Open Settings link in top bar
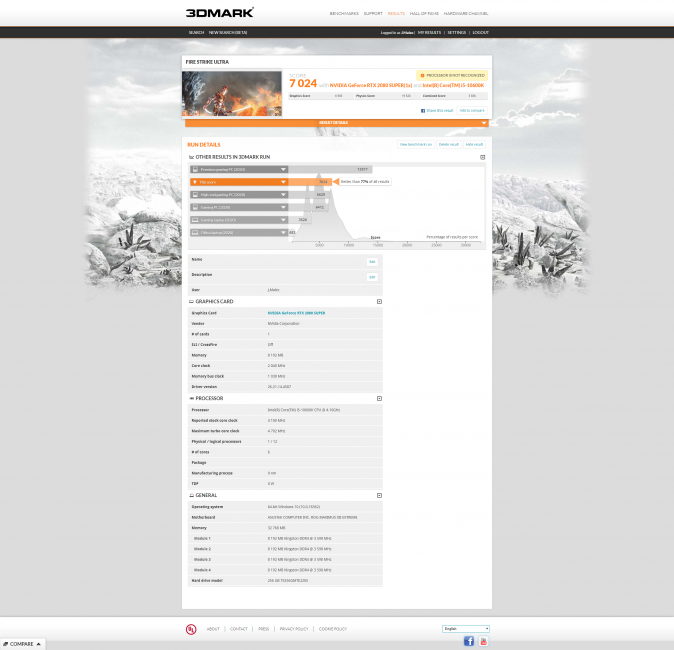 (456, 33)
